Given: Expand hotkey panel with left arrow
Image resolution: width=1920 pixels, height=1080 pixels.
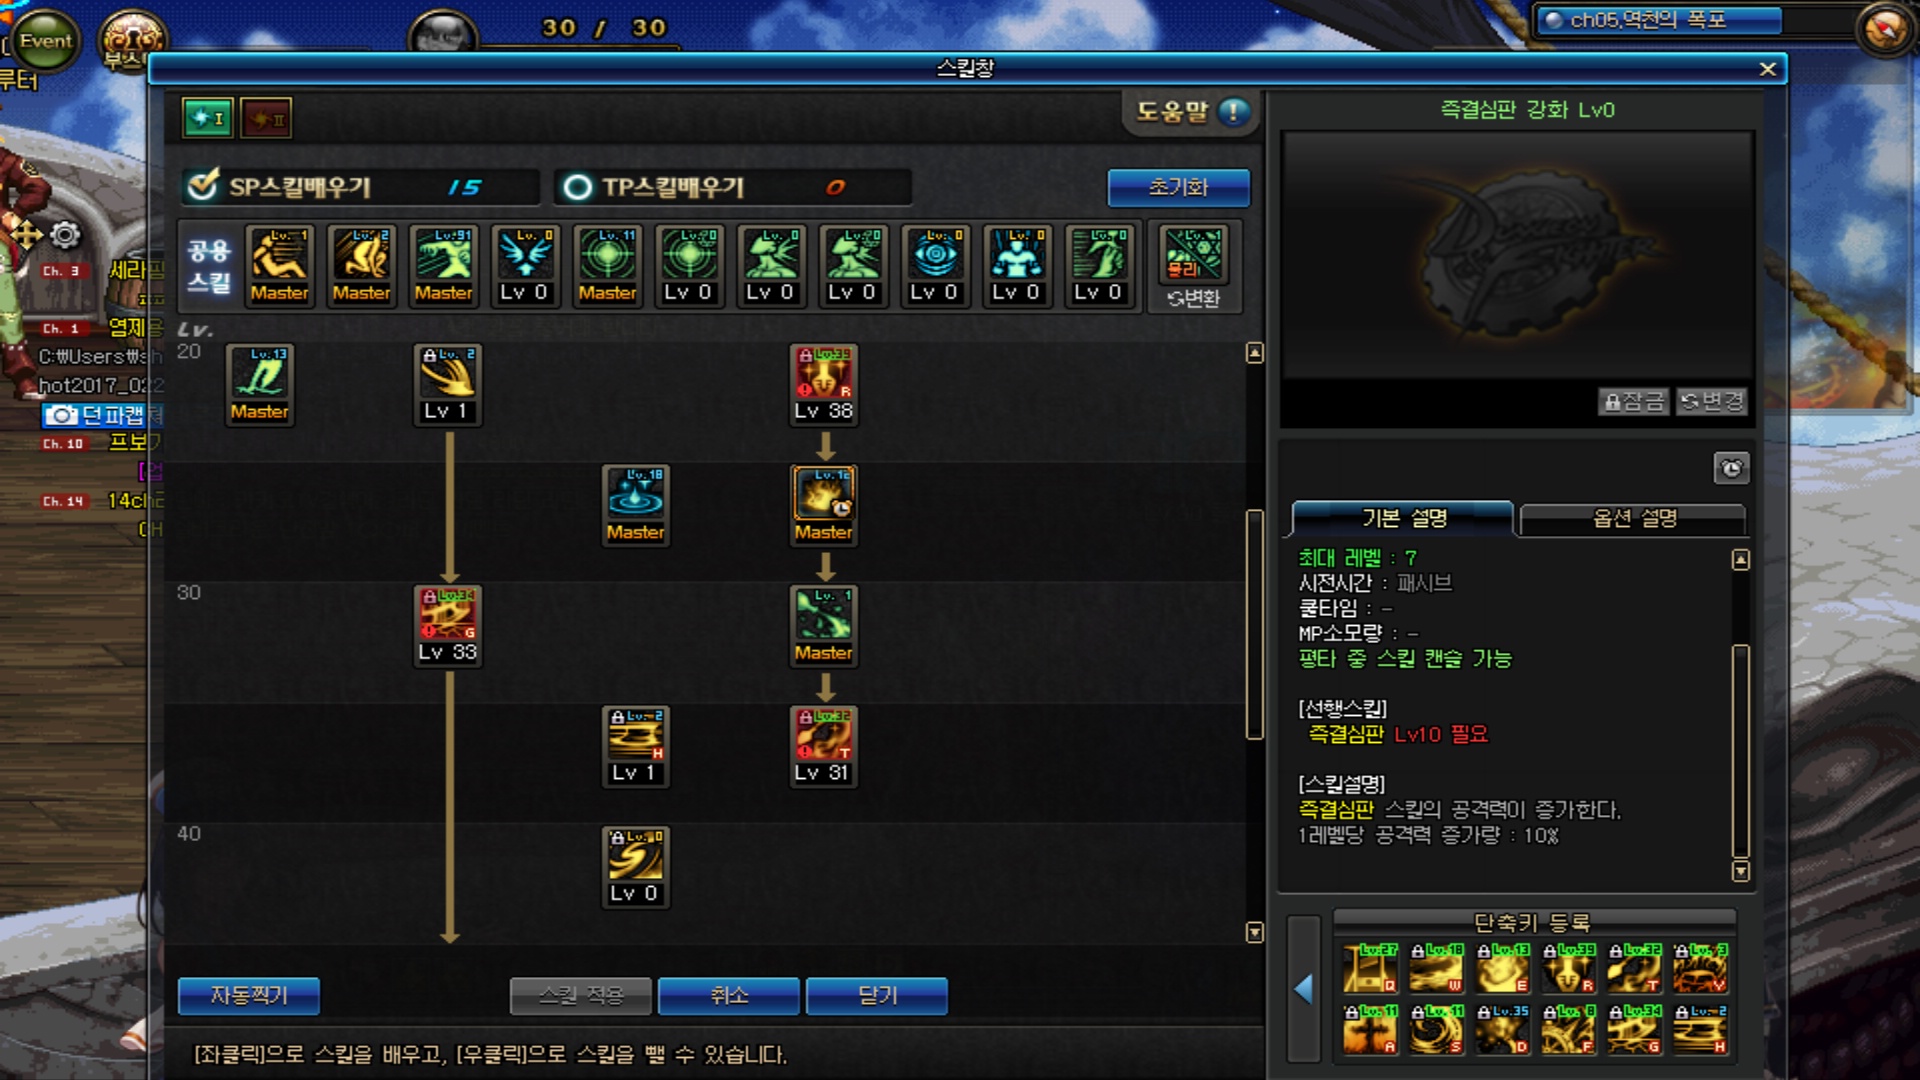Looking at the screenshot, I should coord(1303,988).
